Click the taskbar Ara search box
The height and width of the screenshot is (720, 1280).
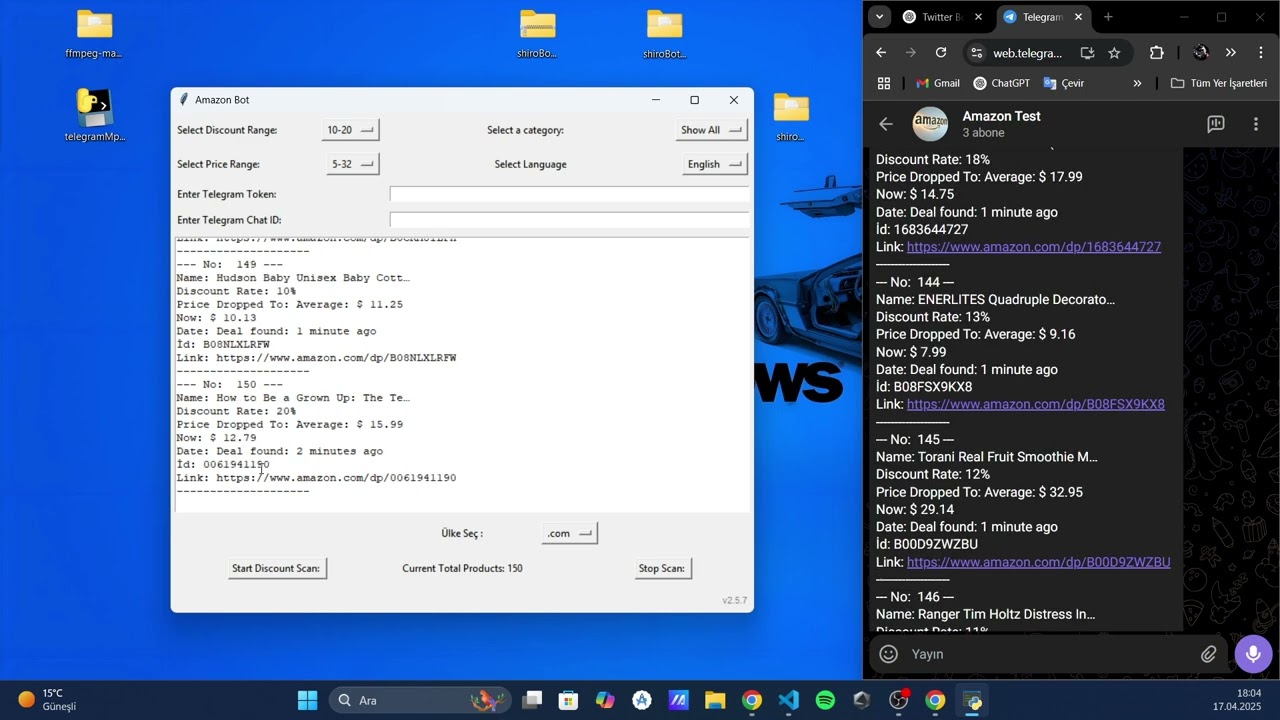(420, 700)
